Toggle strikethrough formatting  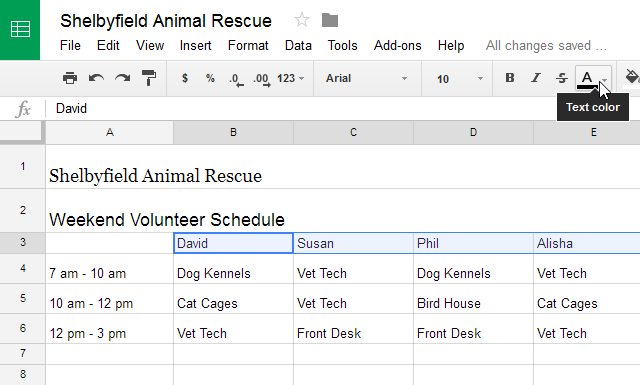562,78
